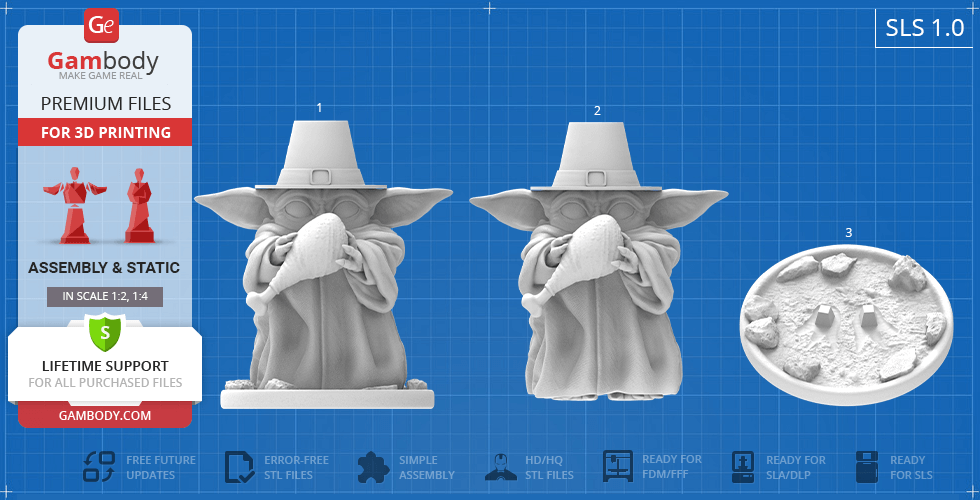Click the red Gambody 'Ge' logo icon
This screenshot has height=500, width=980.
tap(103, 25)
